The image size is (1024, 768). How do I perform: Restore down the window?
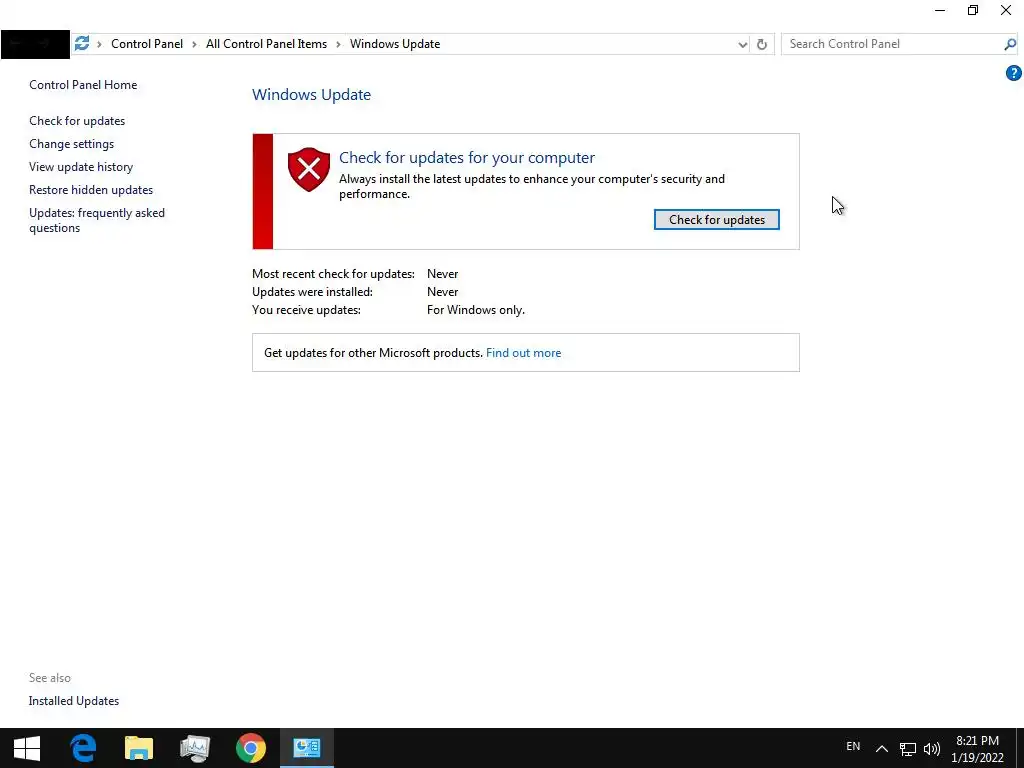[973, 10]
